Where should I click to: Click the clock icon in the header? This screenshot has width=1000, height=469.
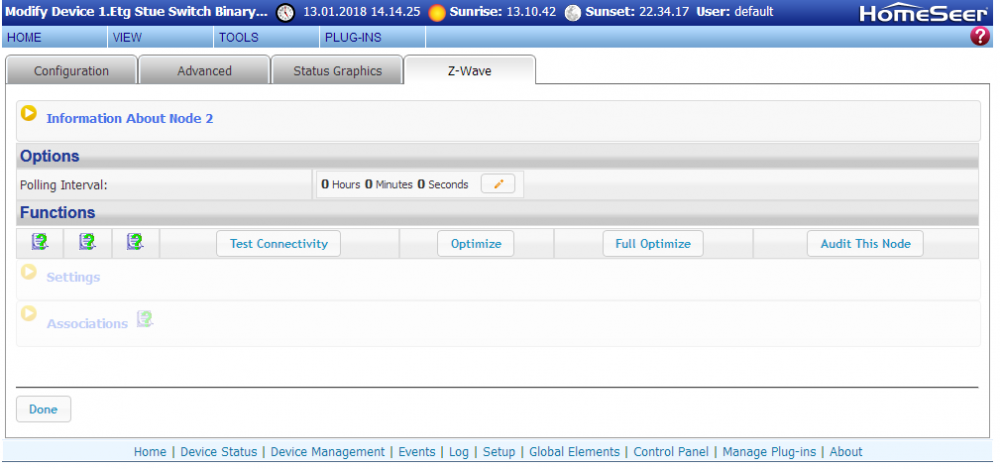pyautogui.click(x=286, y=13)
